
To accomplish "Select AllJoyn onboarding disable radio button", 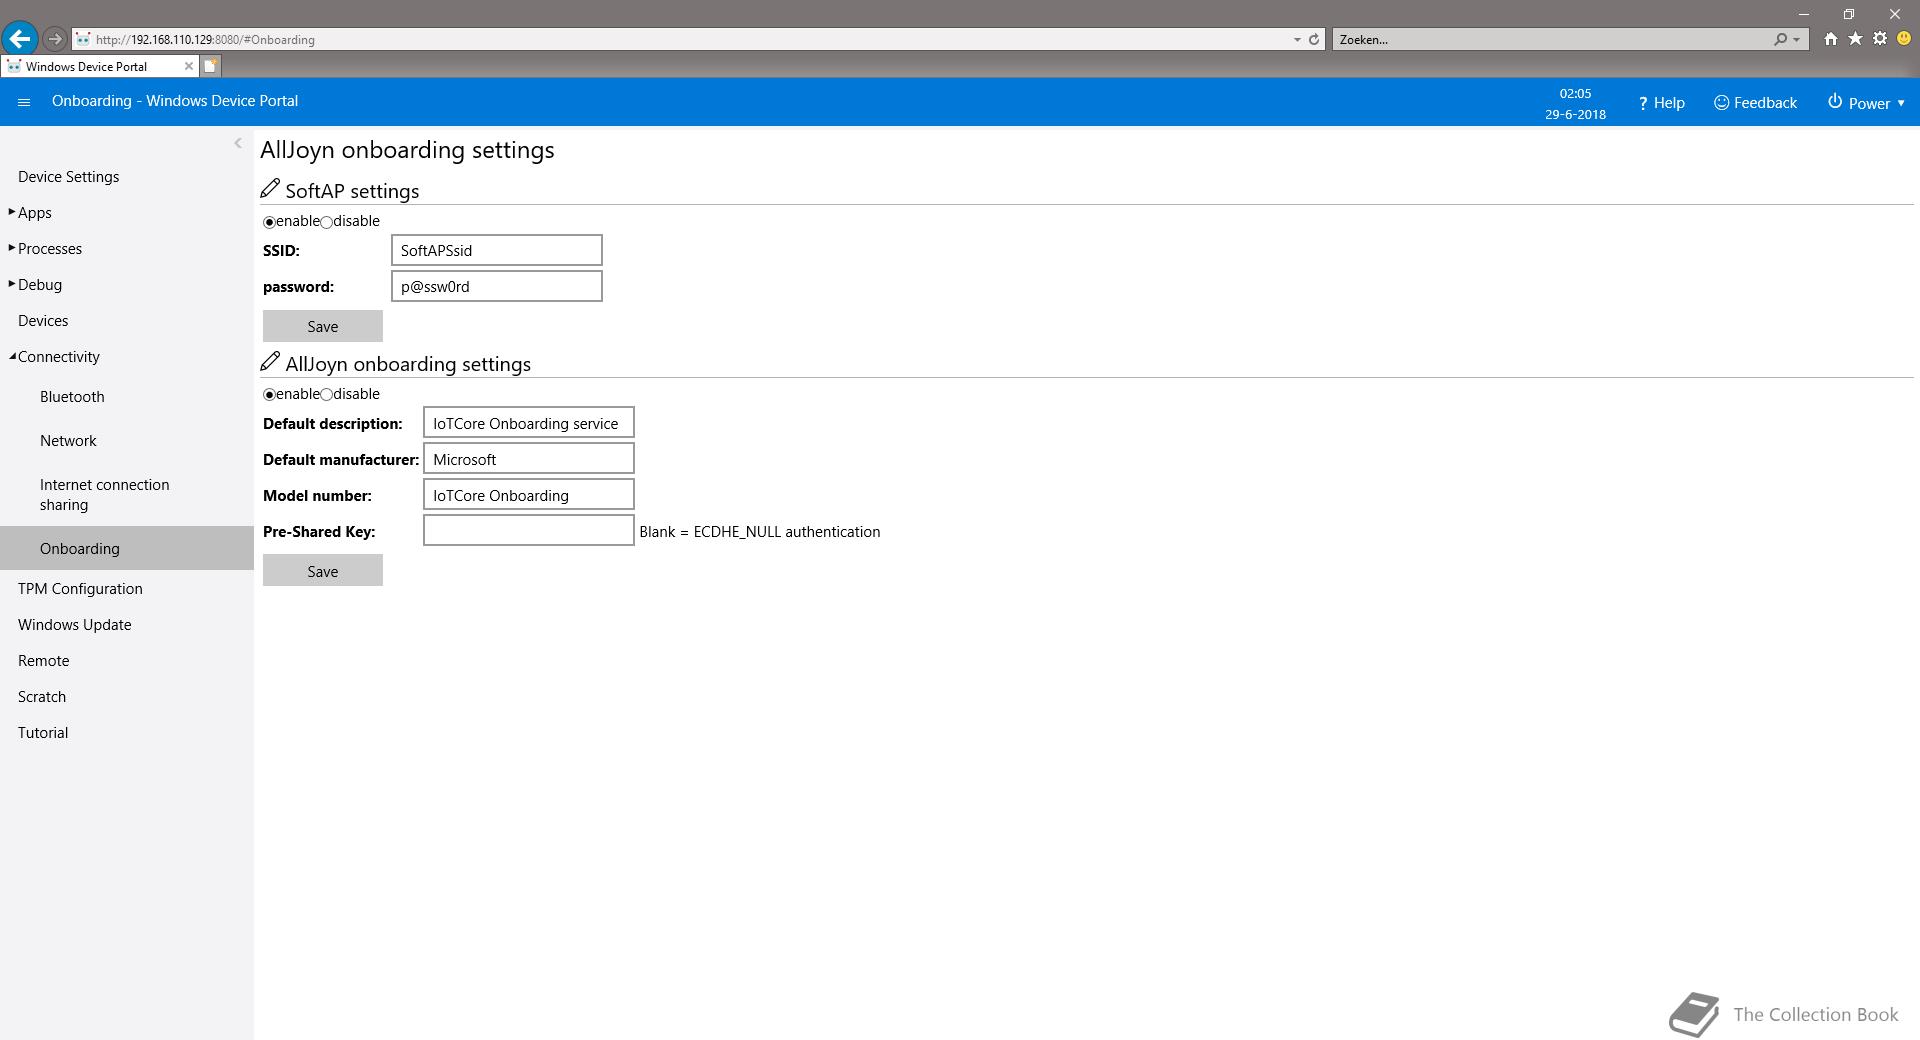I will point(327,395).
